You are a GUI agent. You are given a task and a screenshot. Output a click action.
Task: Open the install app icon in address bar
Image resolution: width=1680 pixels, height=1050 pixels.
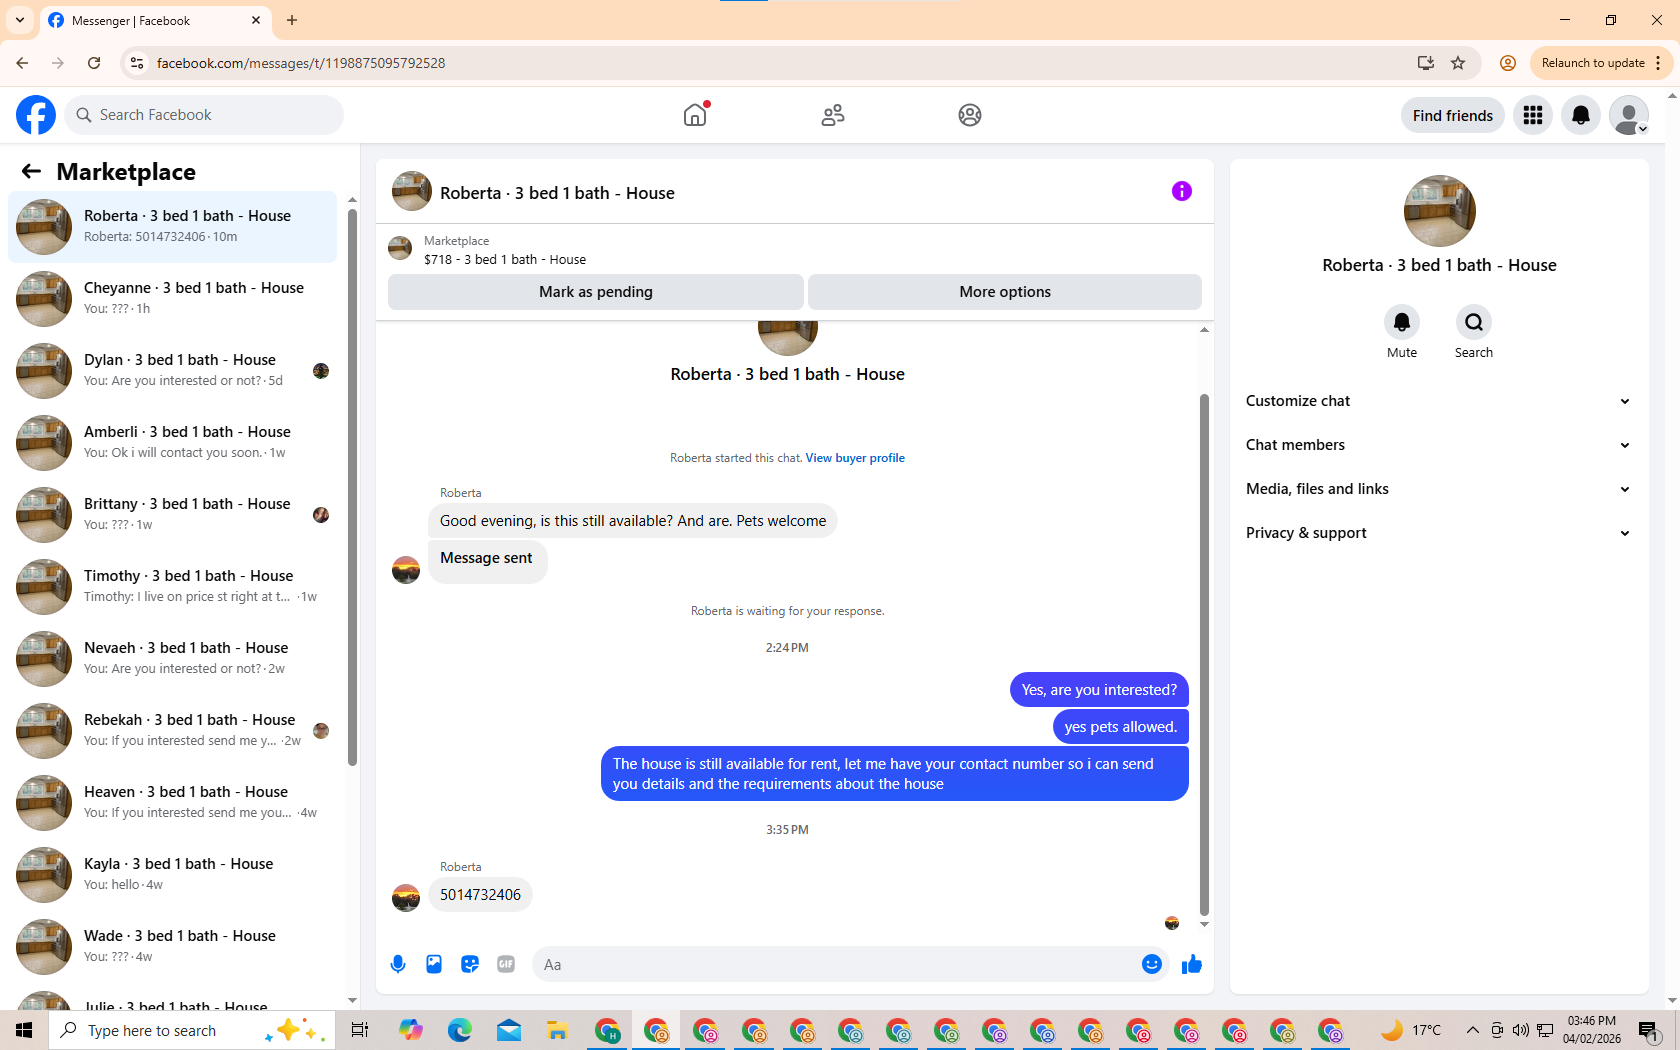tap(1426, 63)
